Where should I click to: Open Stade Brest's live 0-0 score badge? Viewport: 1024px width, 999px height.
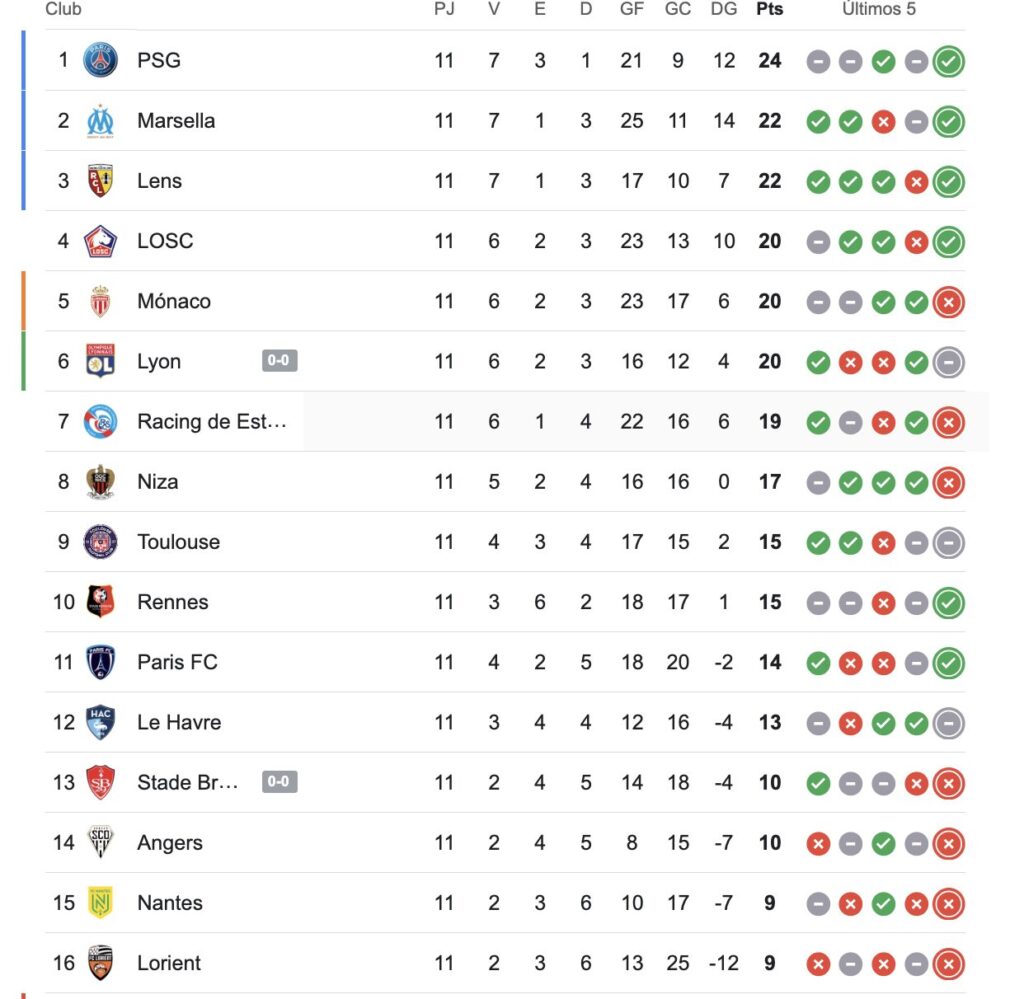coord(279,782)
